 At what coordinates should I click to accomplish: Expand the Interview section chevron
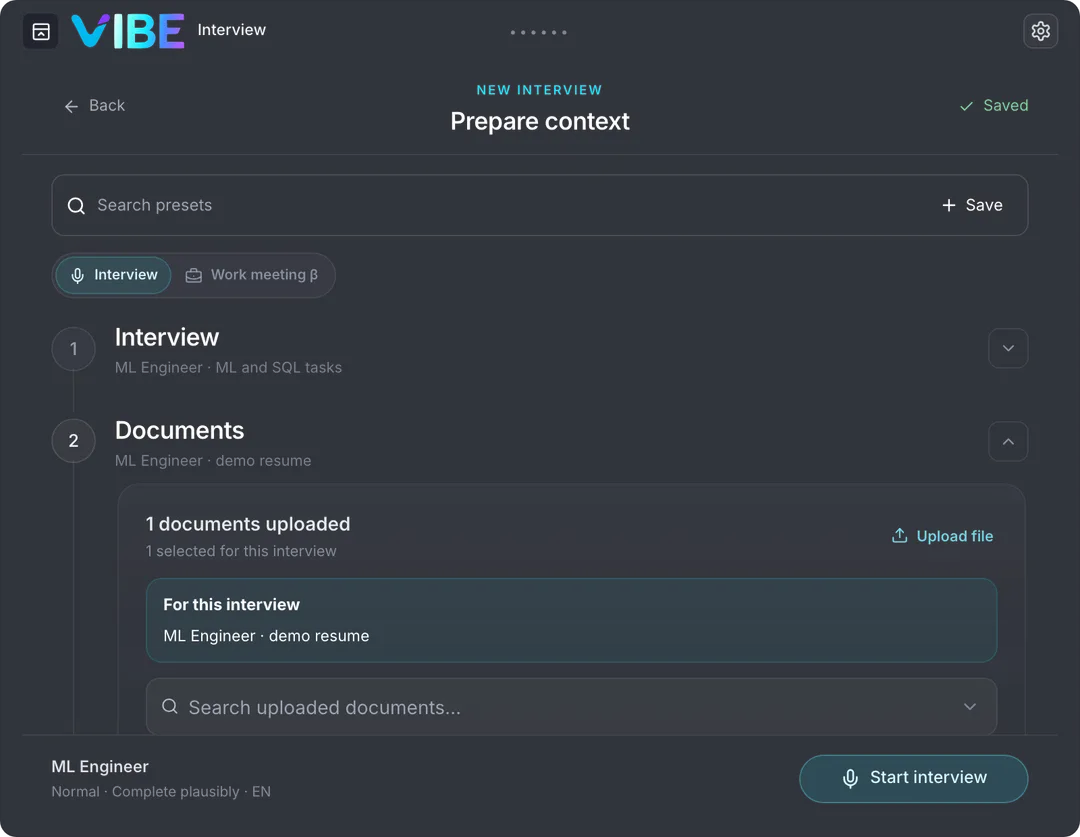click(x=1008, y=349)
